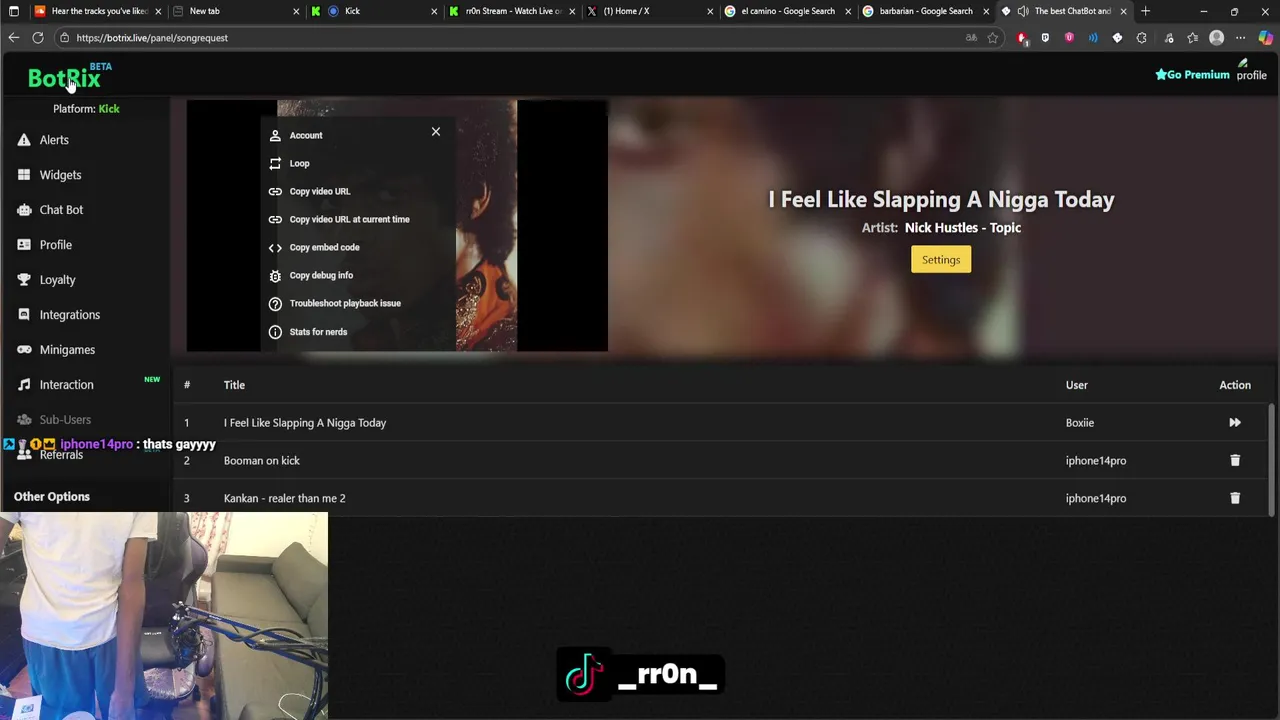The height and width of the screenshot is (720, 1280).
Task: Click the site info lock icon
Action: [x=64, y=38]
